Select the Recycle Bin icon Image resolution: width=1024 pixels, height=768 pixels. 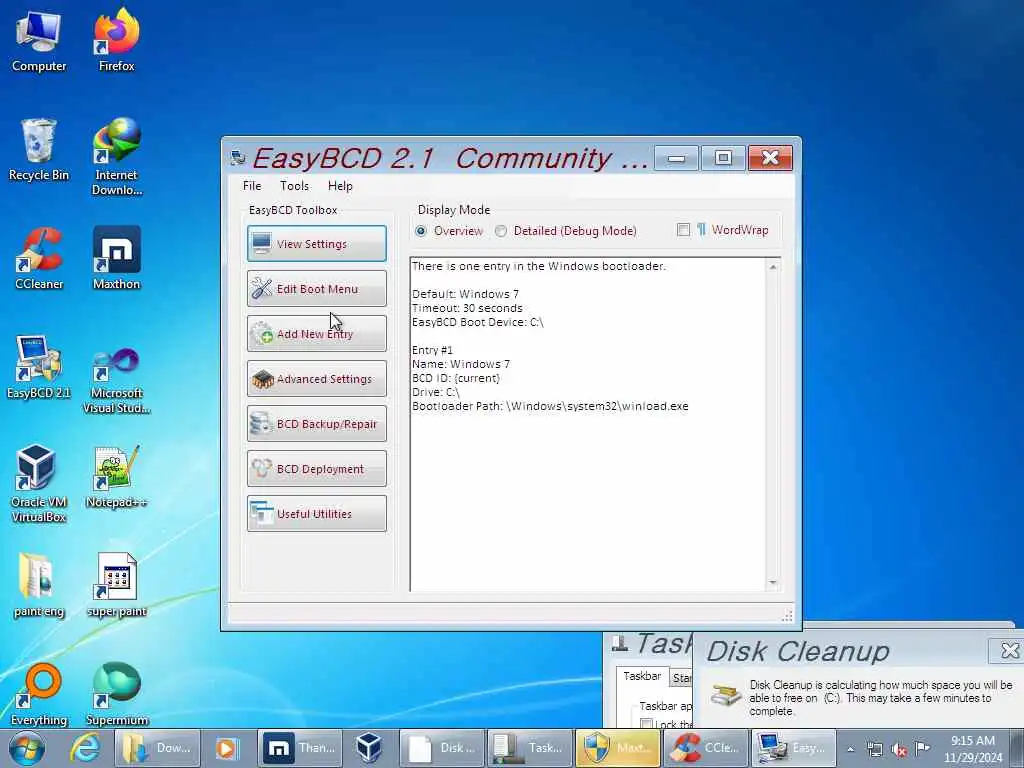coord(39,150)
